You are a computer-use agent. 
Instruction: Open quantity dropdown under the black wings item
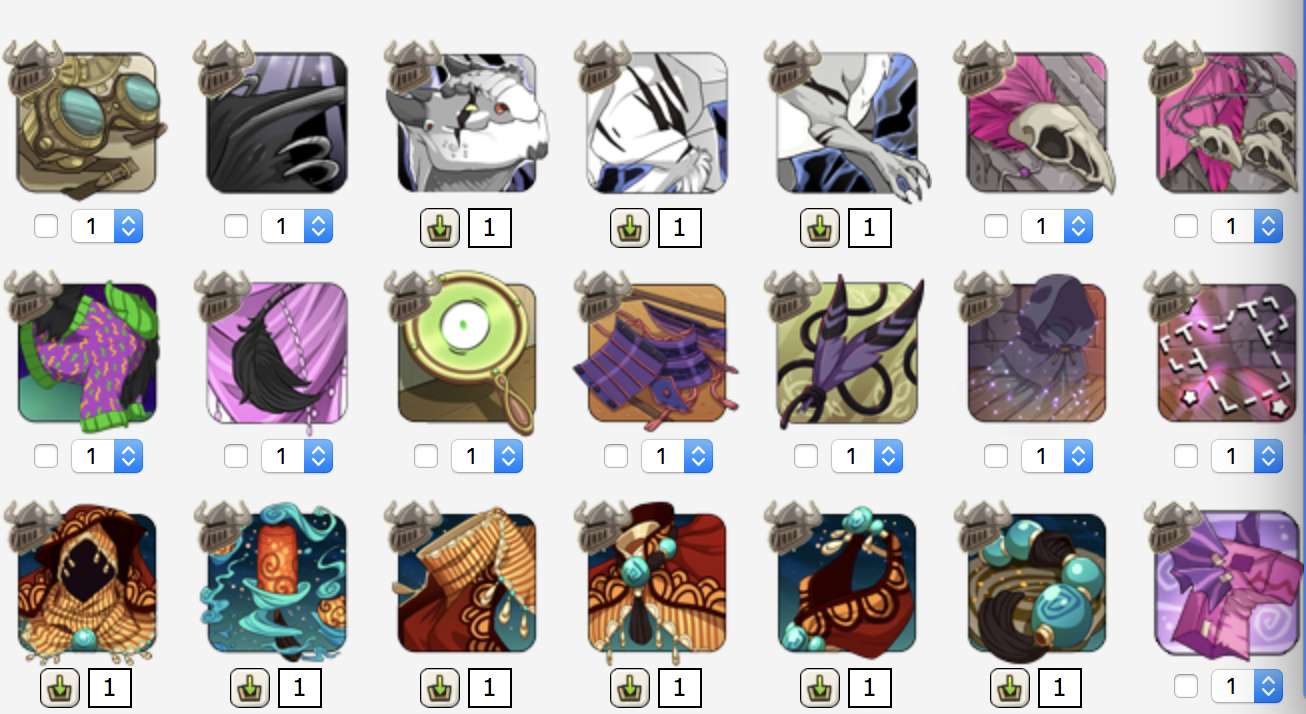[x=297, y=227]
